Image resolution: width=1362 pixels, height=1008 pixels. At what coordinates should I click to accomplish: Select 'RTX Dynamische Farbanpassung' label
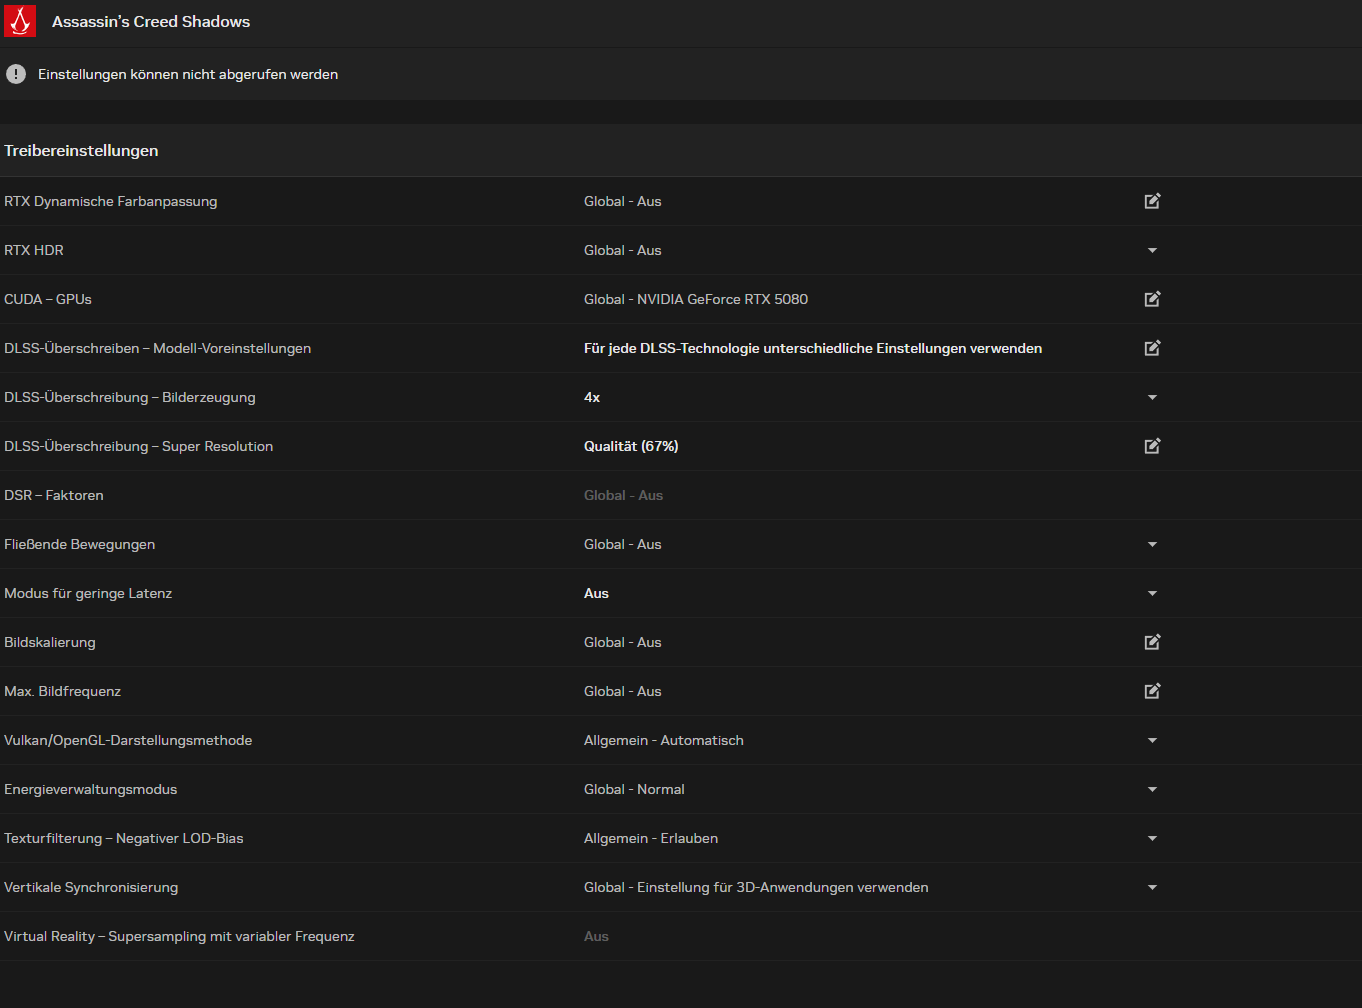(110, 201)
